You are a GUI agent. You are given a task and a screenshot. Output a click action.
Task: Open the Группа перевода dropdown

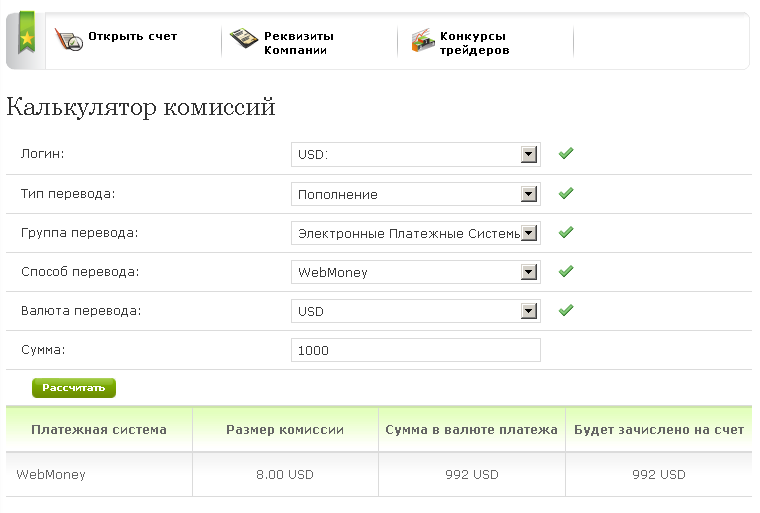416,233
